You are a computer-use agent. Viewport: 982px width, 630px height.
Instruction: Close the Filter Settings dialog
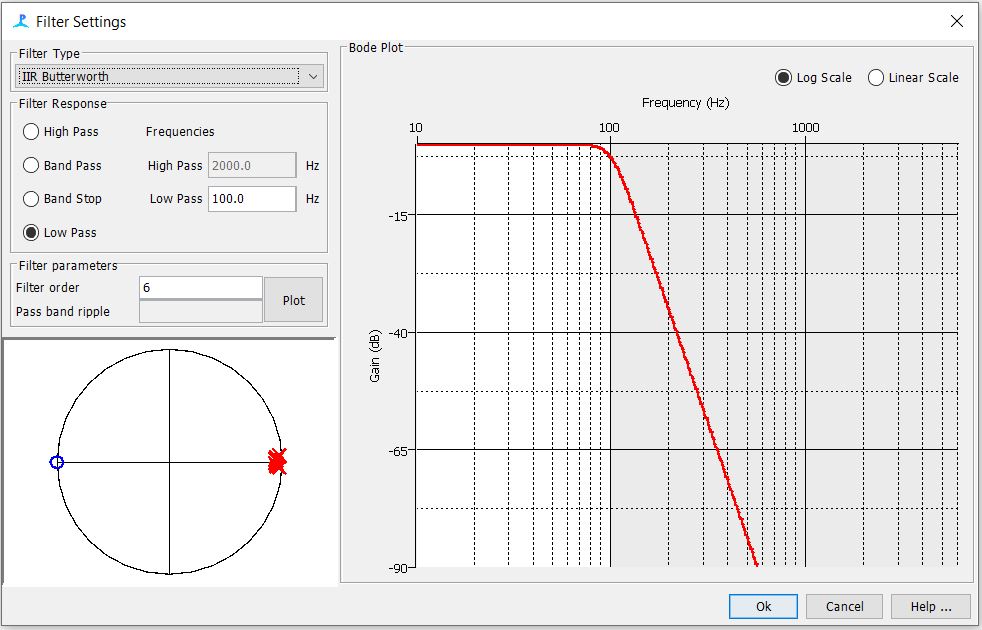coord(957,21)
